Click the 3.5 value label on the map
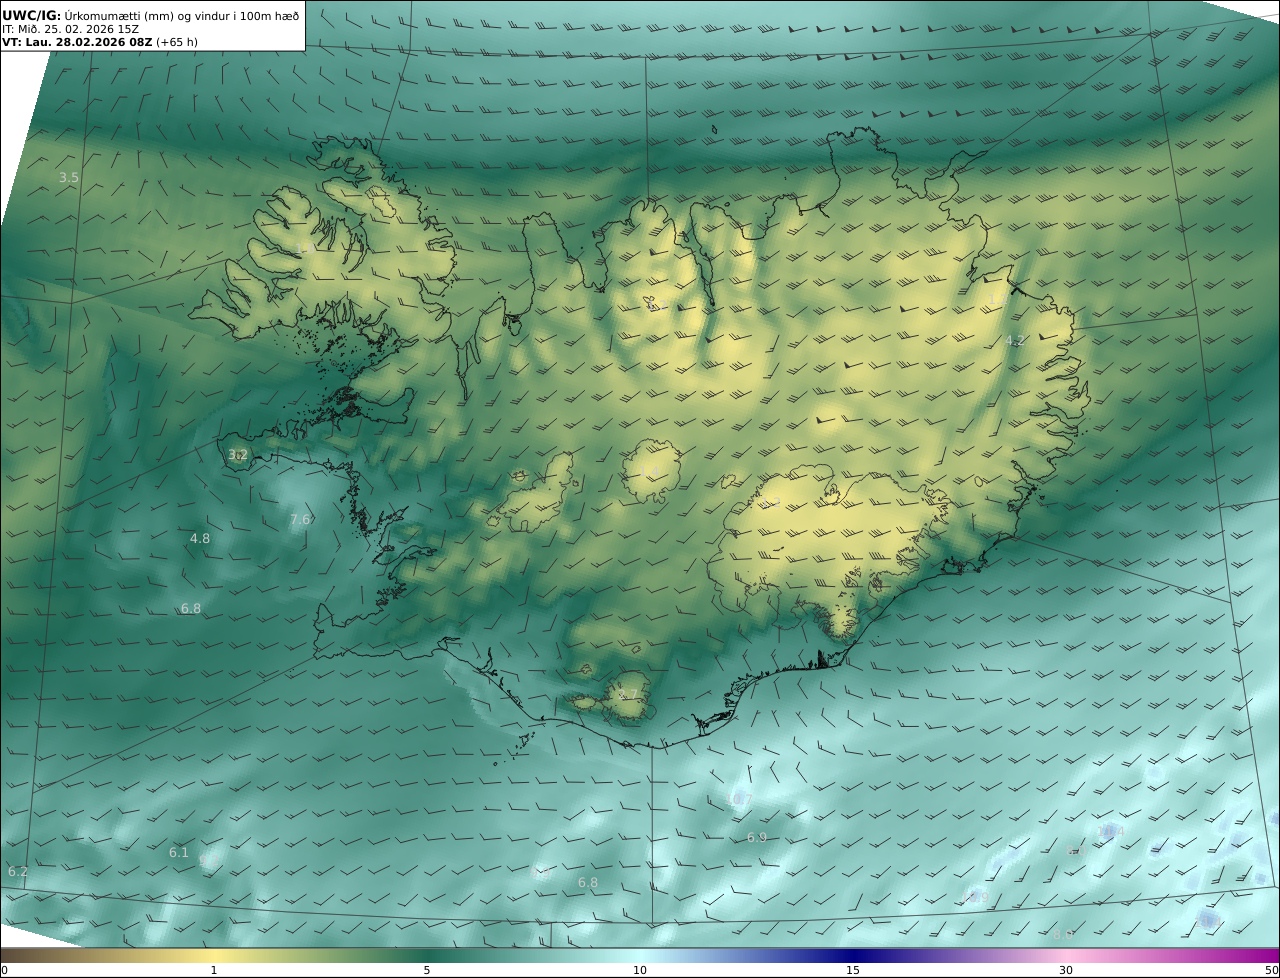This screenshot has width=1280, height=978. [69, 177]
